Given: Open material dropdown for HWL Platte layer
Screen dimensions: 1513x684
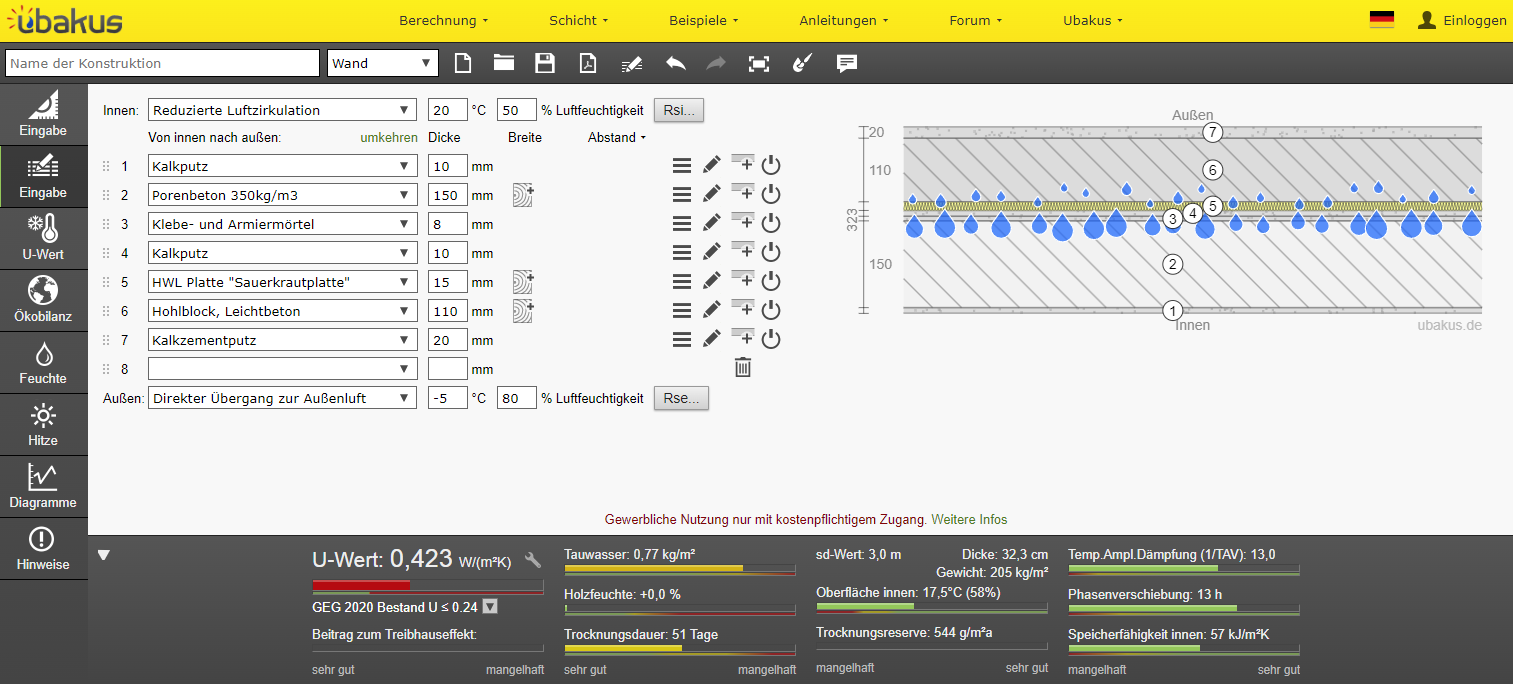Looking at the screenshot, I should 282,282.
